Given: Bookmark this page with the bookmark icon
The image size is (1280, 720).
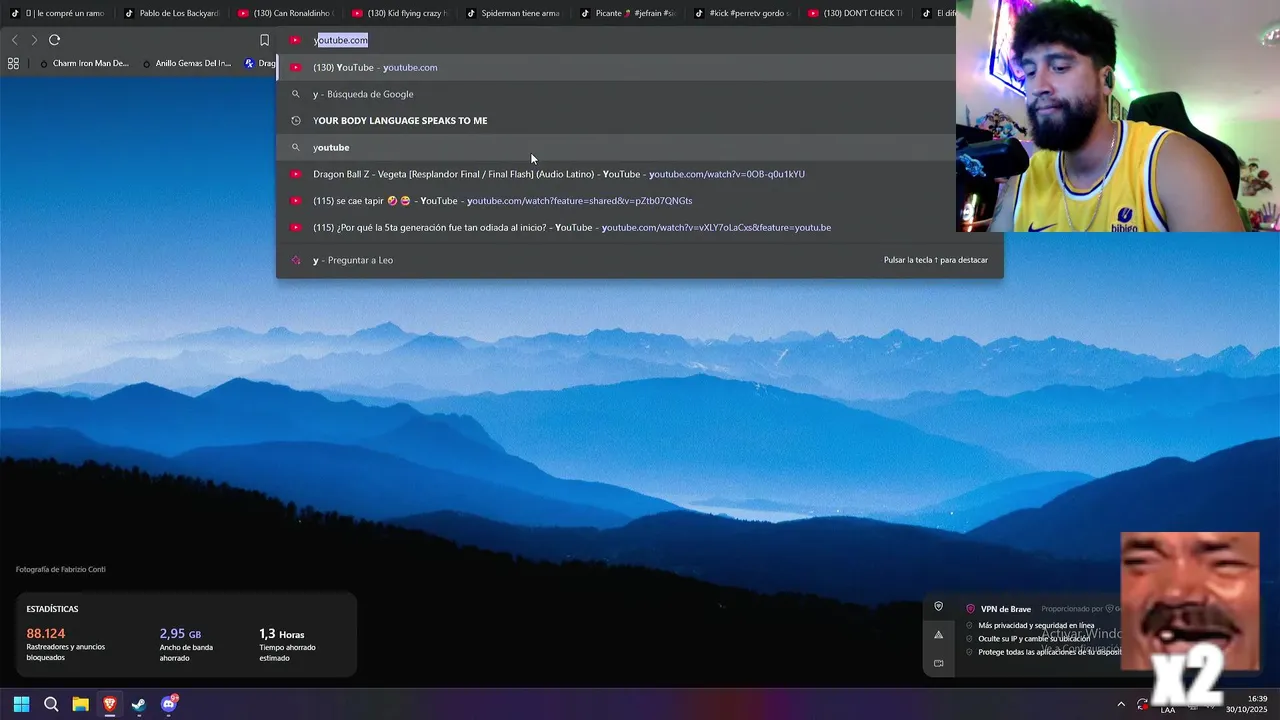Looking at the screenshot, I should [264, 40].
